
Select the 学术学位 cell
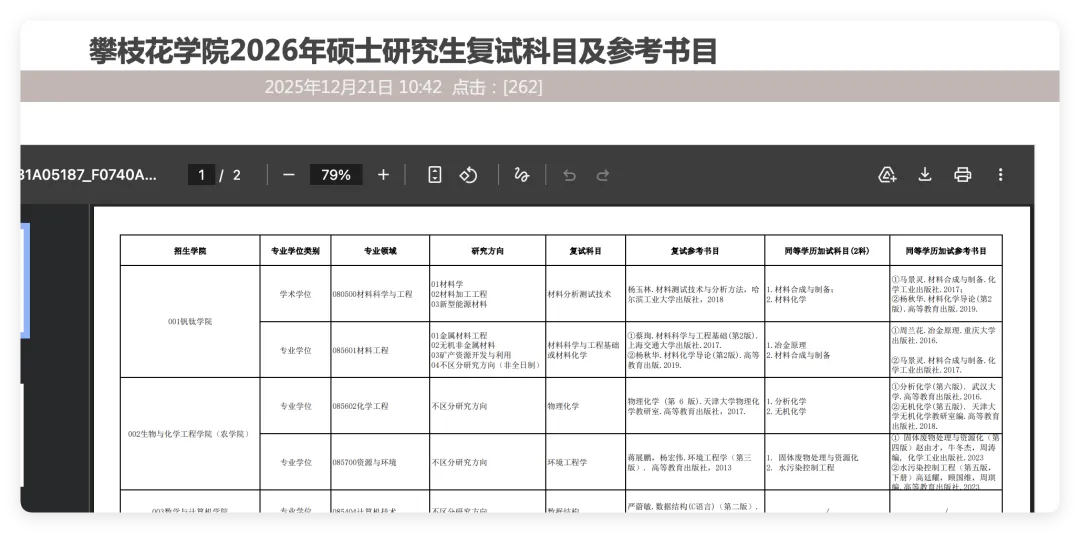(x=295, y=294)
